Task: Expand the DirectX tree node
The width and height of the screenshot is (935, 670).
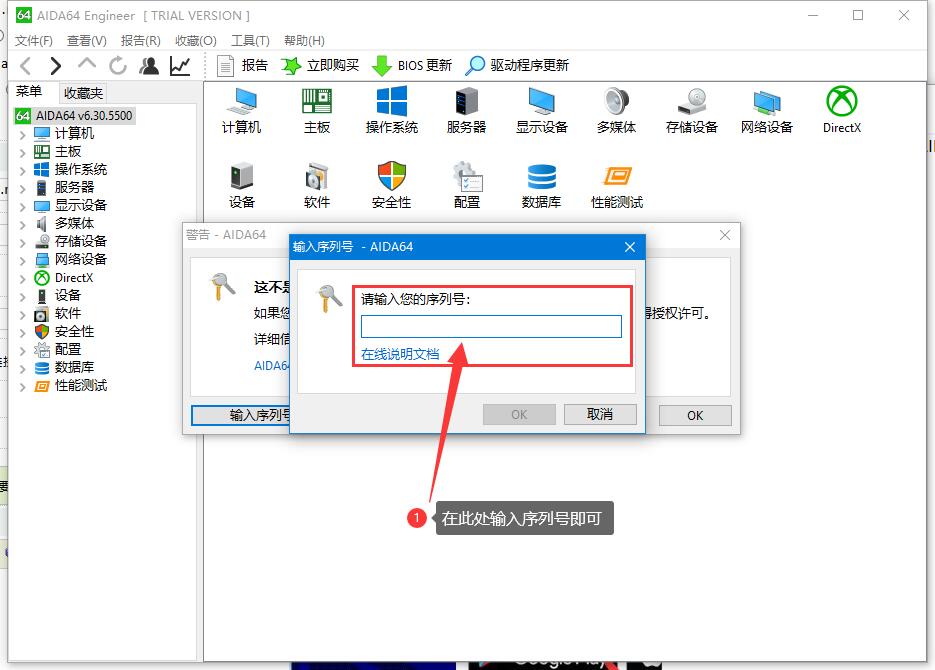Action: (23, 278)
